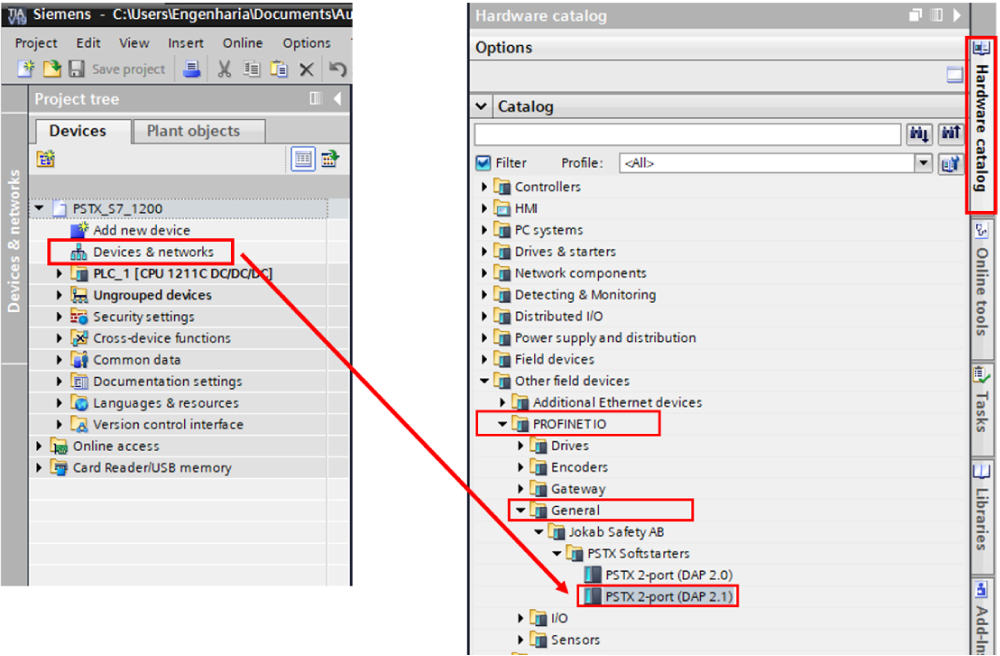The width and height of the screenshot is (1000, 656).
Task: Click the Undo arrow icon
Action: click(x=337, y=69)
